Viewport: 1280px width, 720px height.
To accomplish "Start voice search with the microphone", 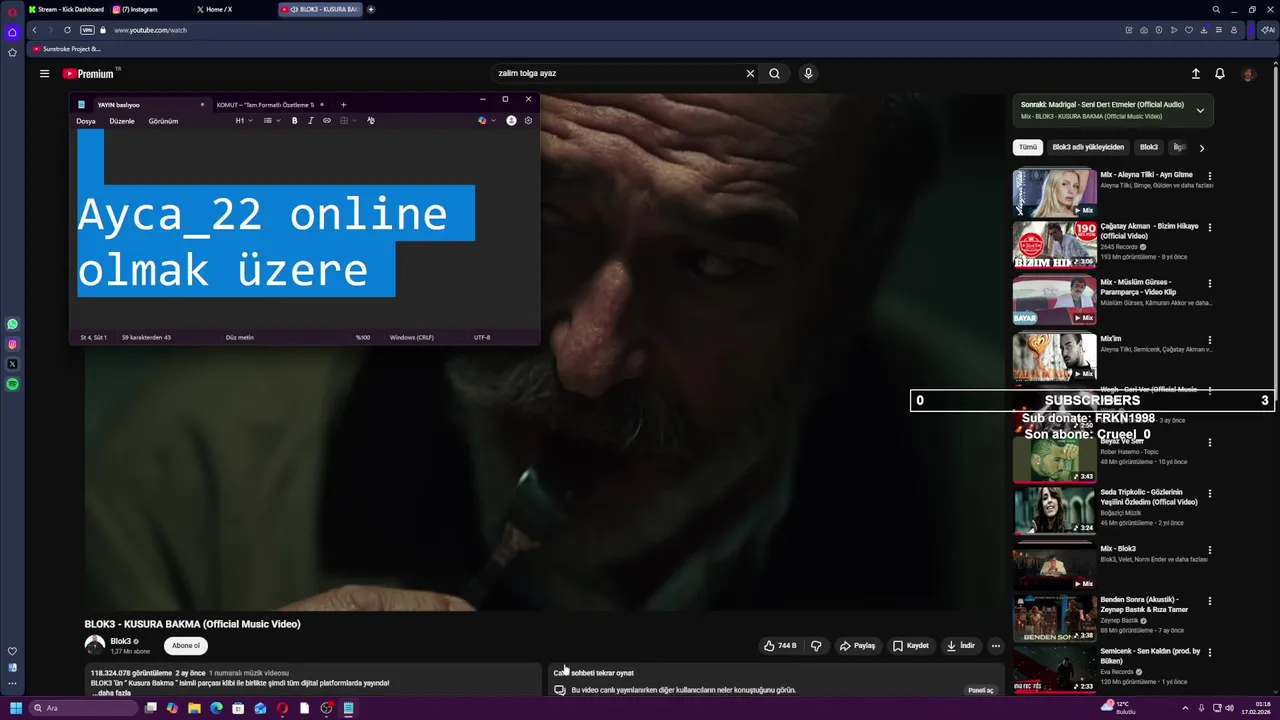I will pos(808,73).
